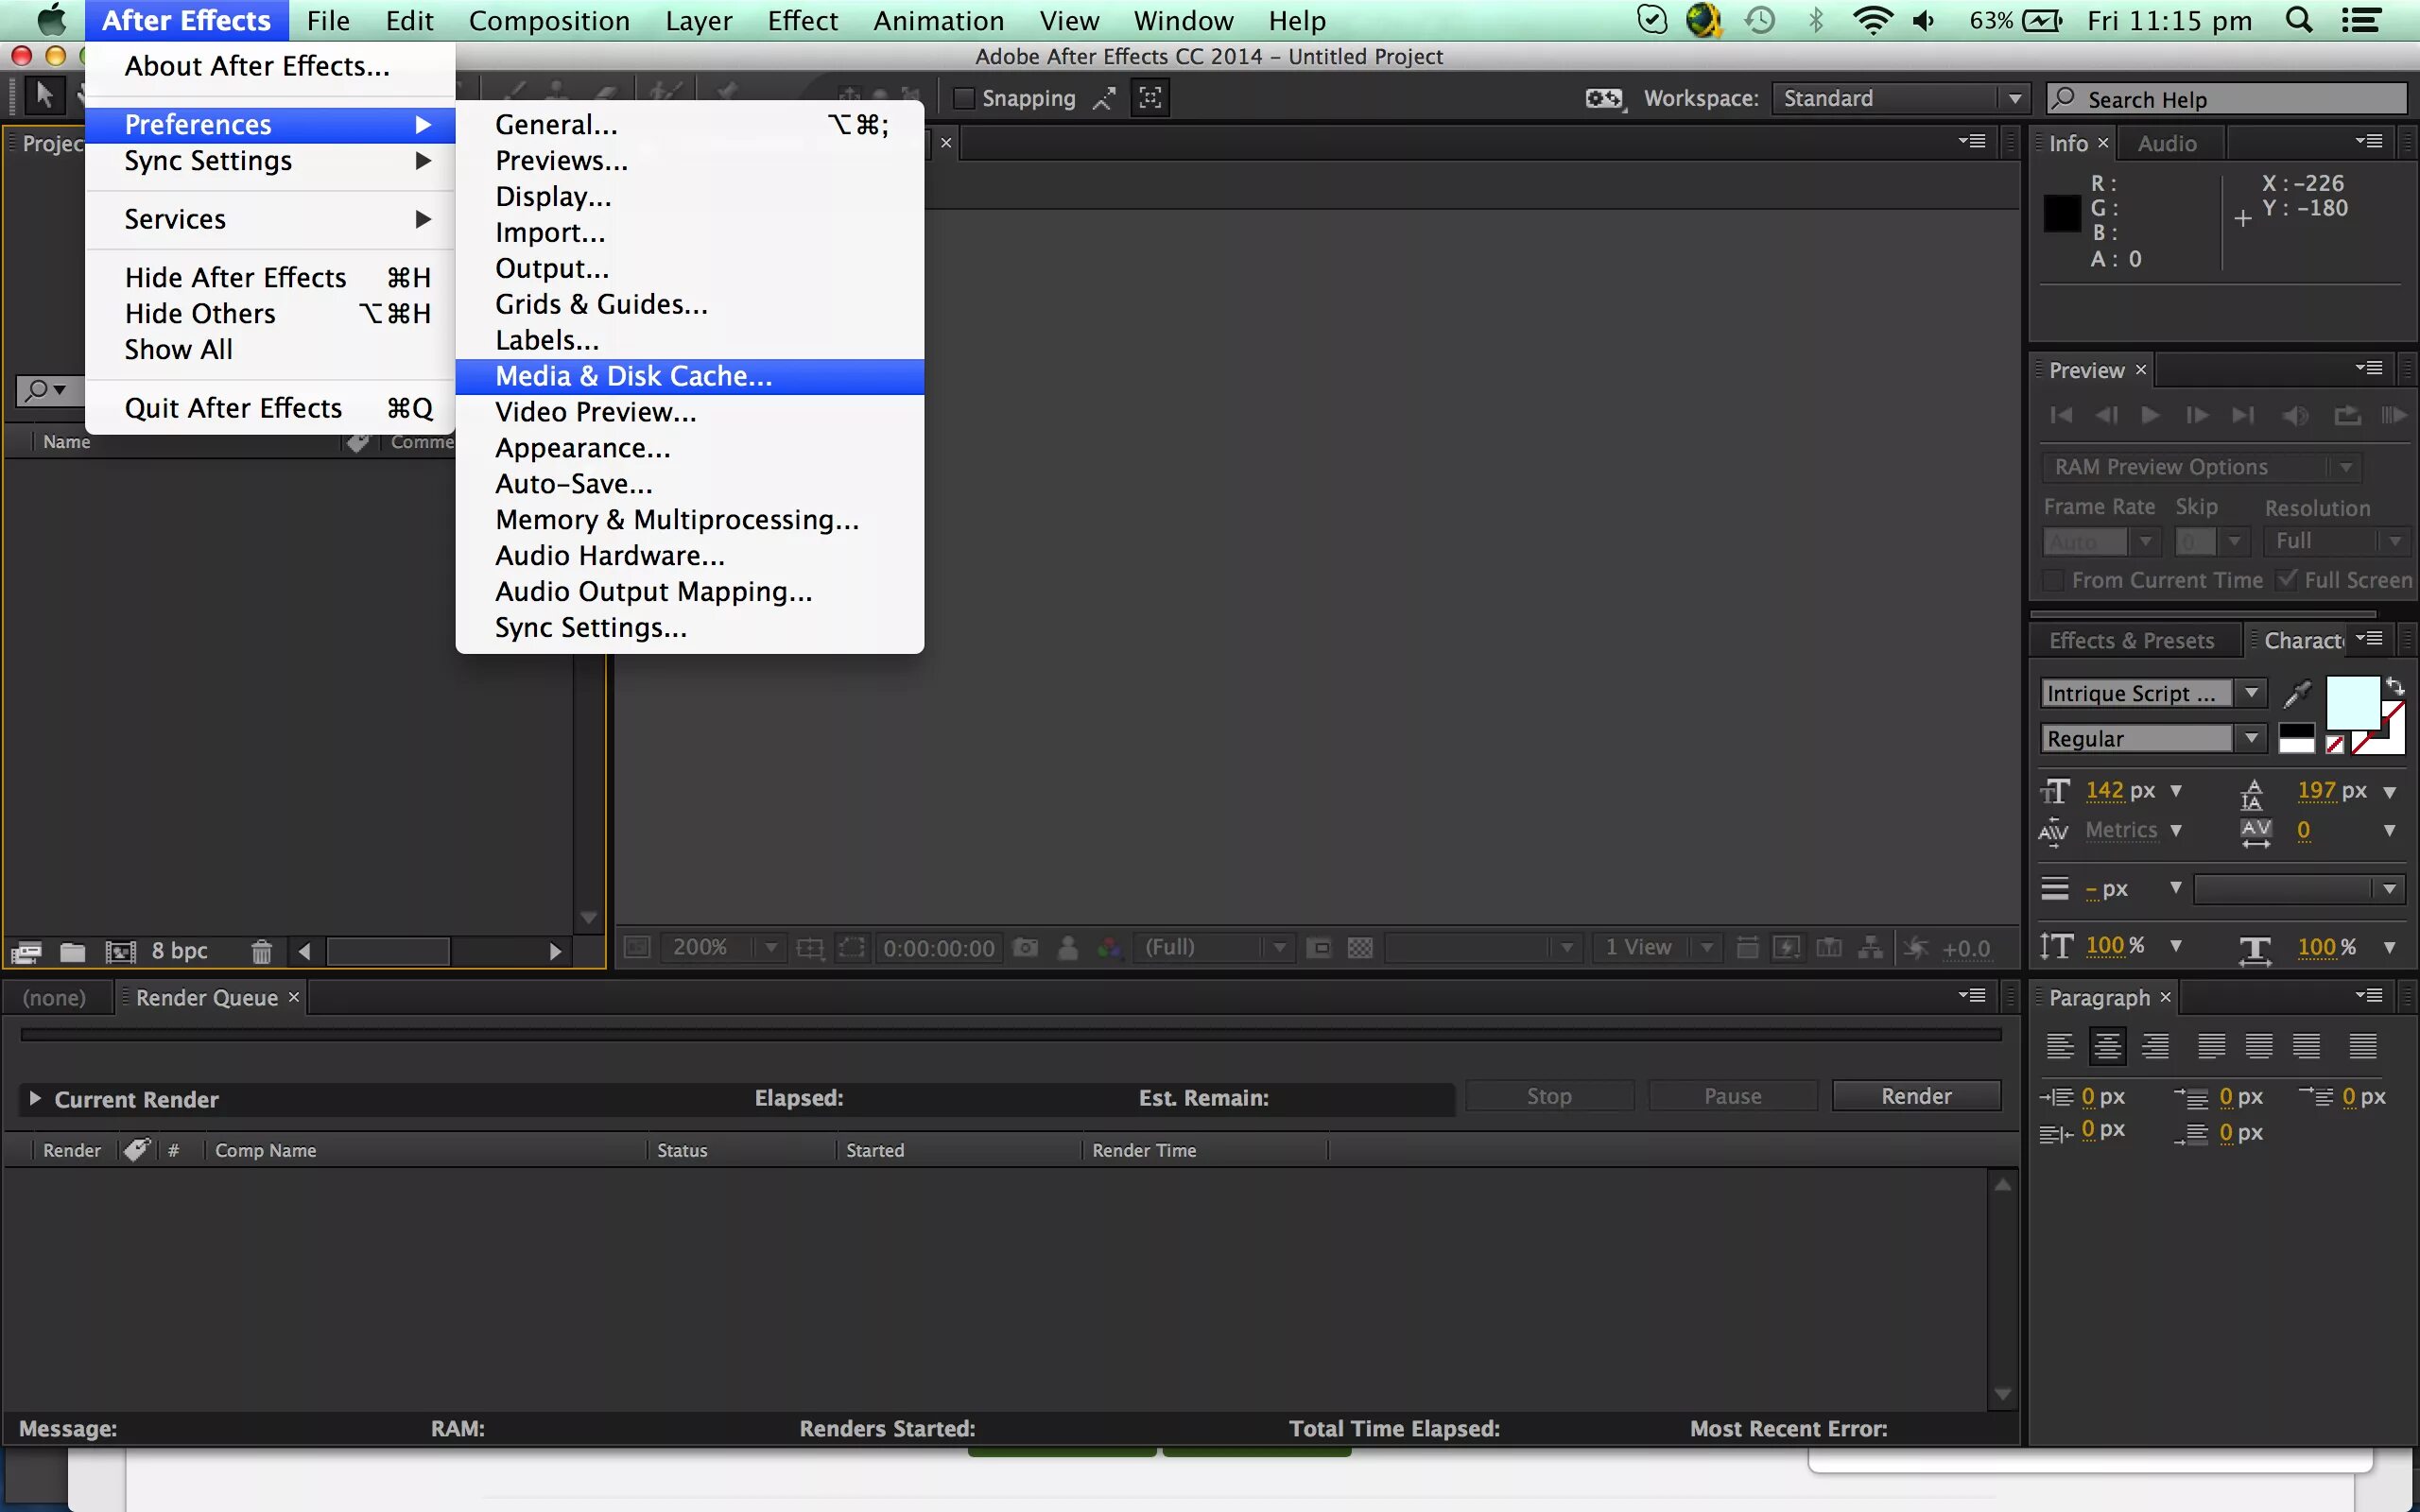Switch to Effects & Presets tab

[2131, 640]
